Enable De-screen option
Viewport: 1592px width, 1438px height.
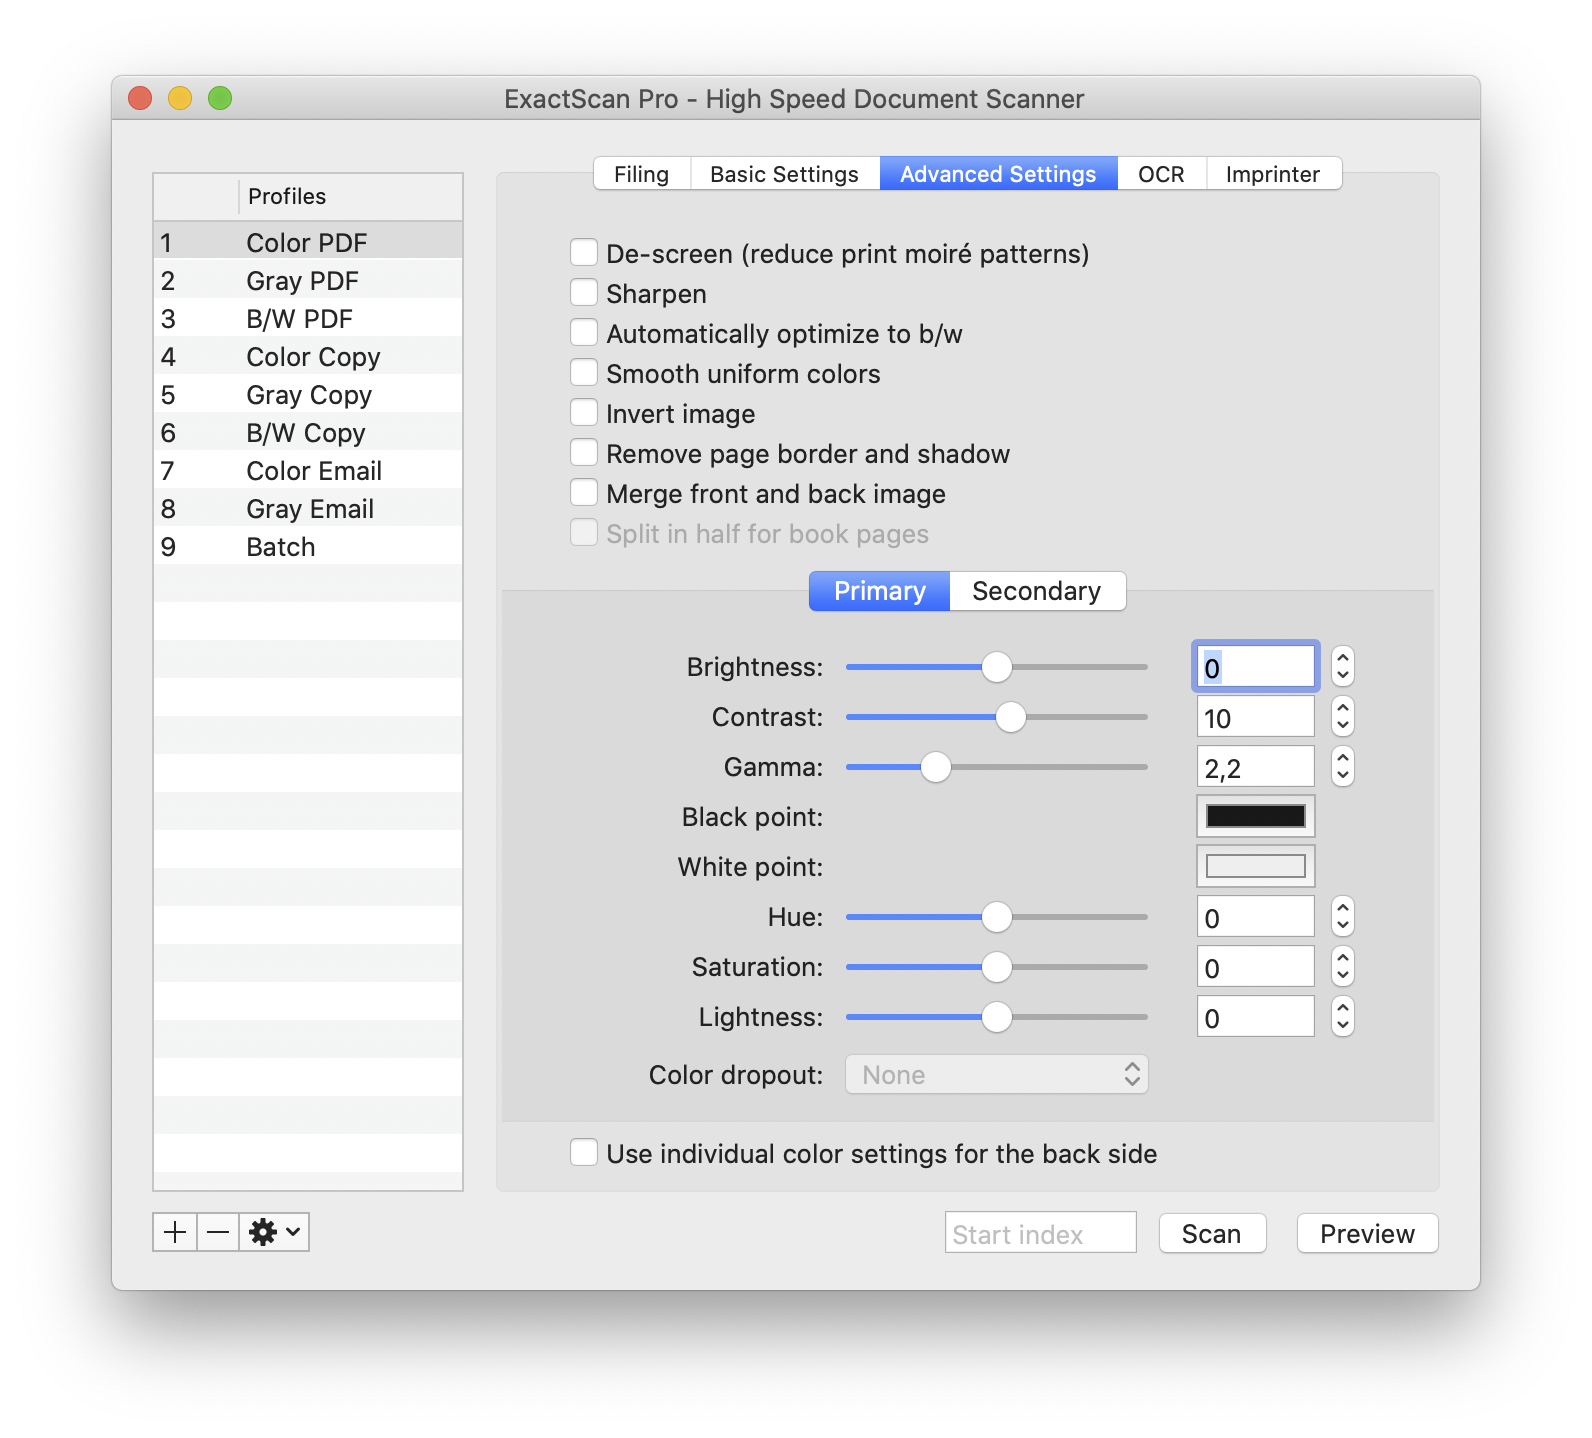point(584,253)
